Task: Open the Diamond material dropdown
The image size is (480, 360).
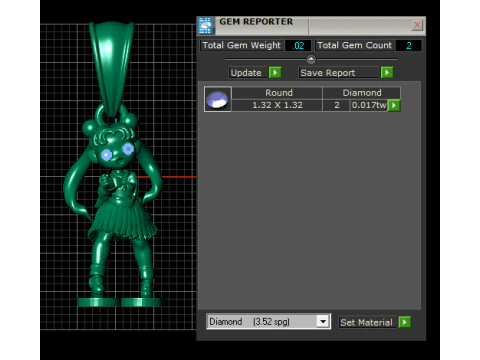Action: click(323, 322)
